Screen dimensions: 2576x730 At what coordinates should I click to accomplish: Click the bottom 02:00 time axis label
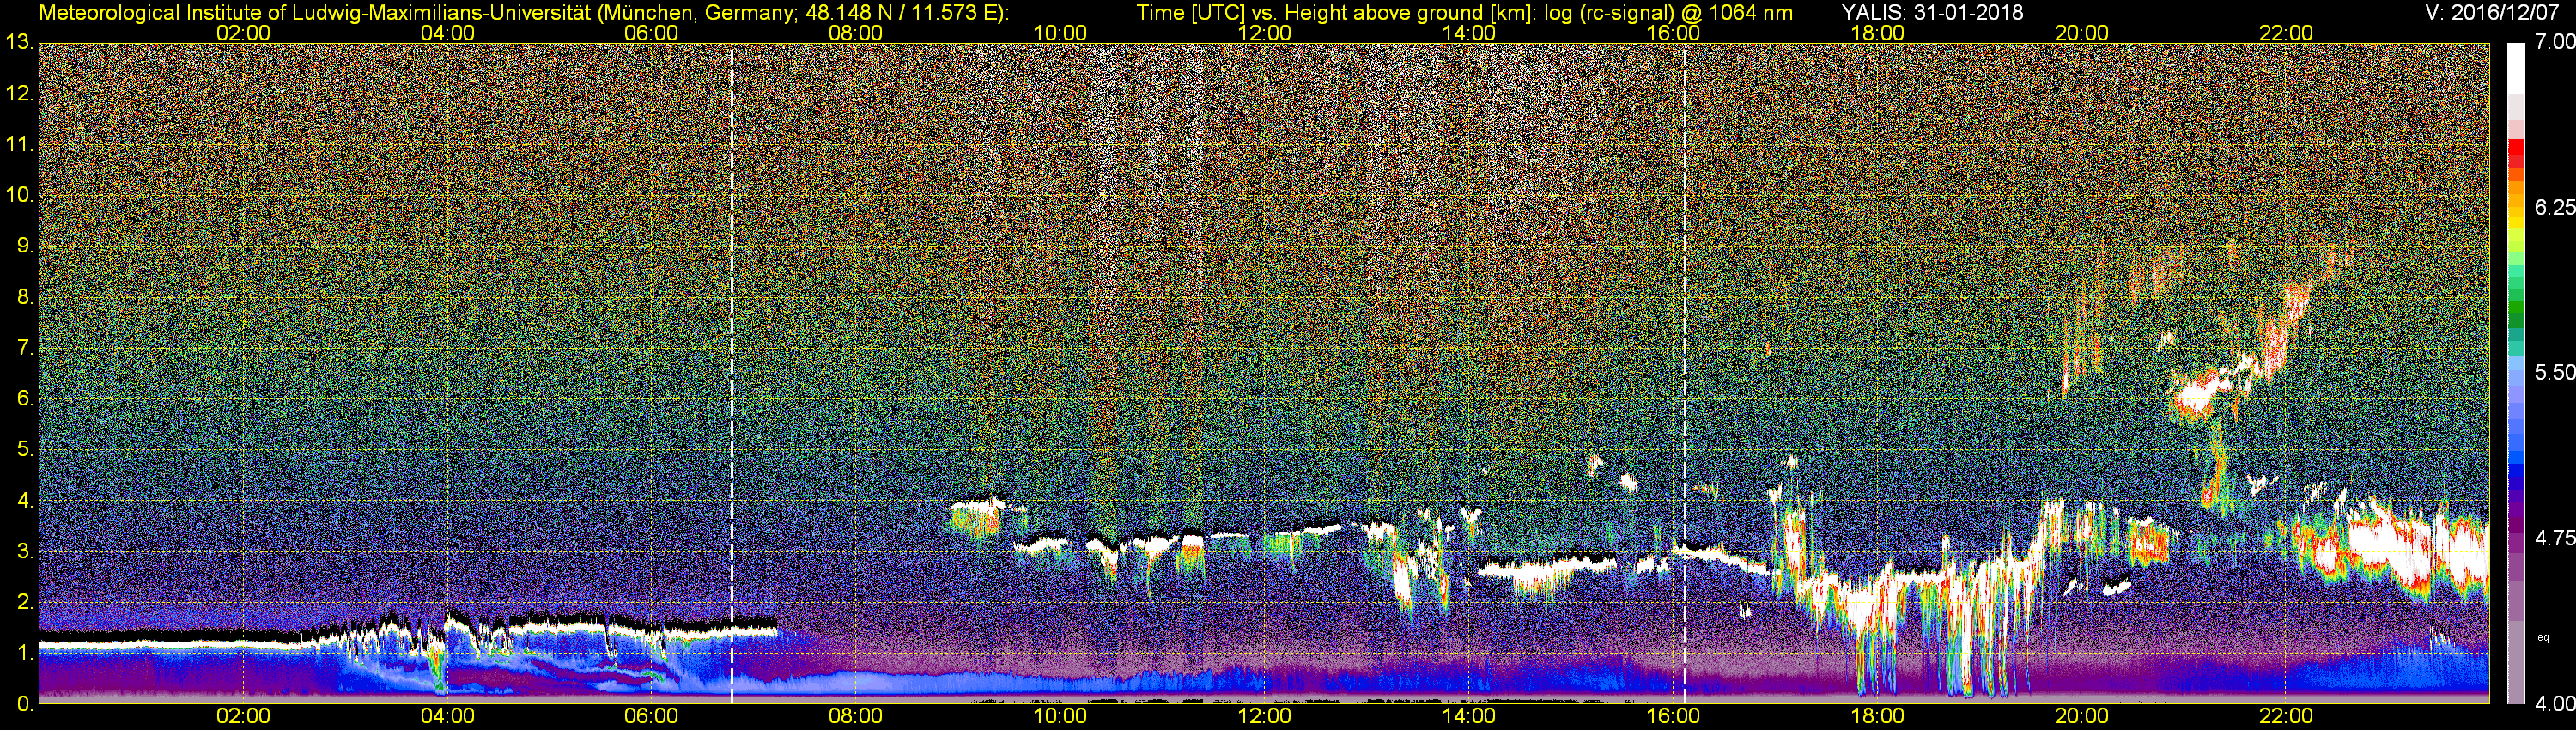(243, 716)
